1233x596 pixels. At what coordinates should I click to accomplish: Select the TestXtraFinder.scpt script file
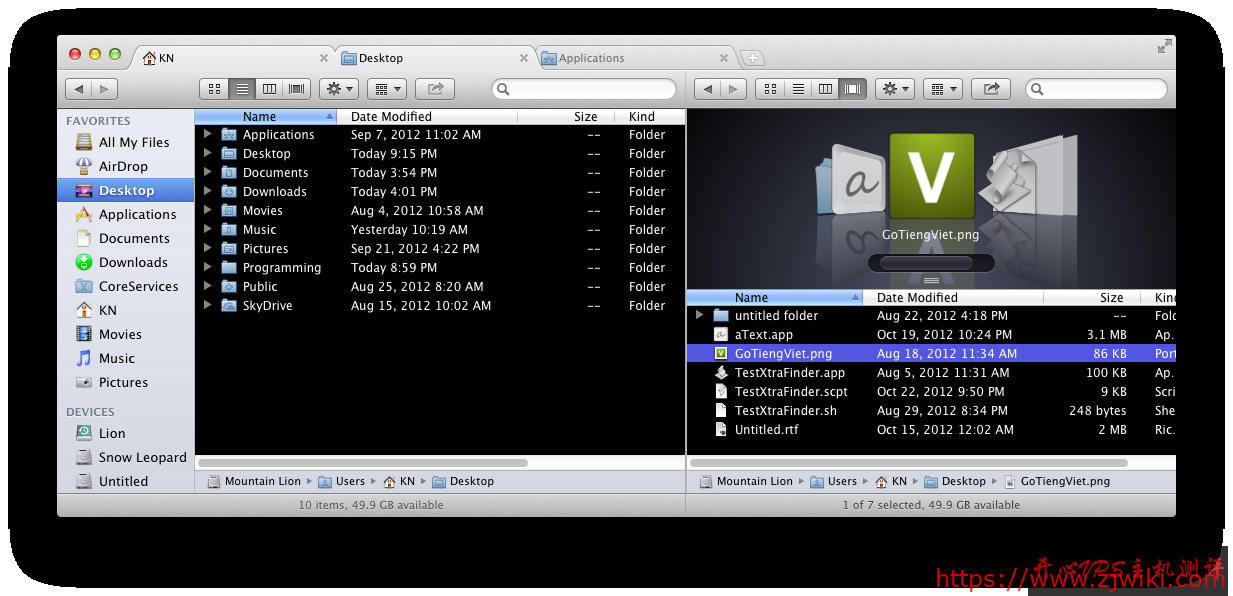[790, 391]
